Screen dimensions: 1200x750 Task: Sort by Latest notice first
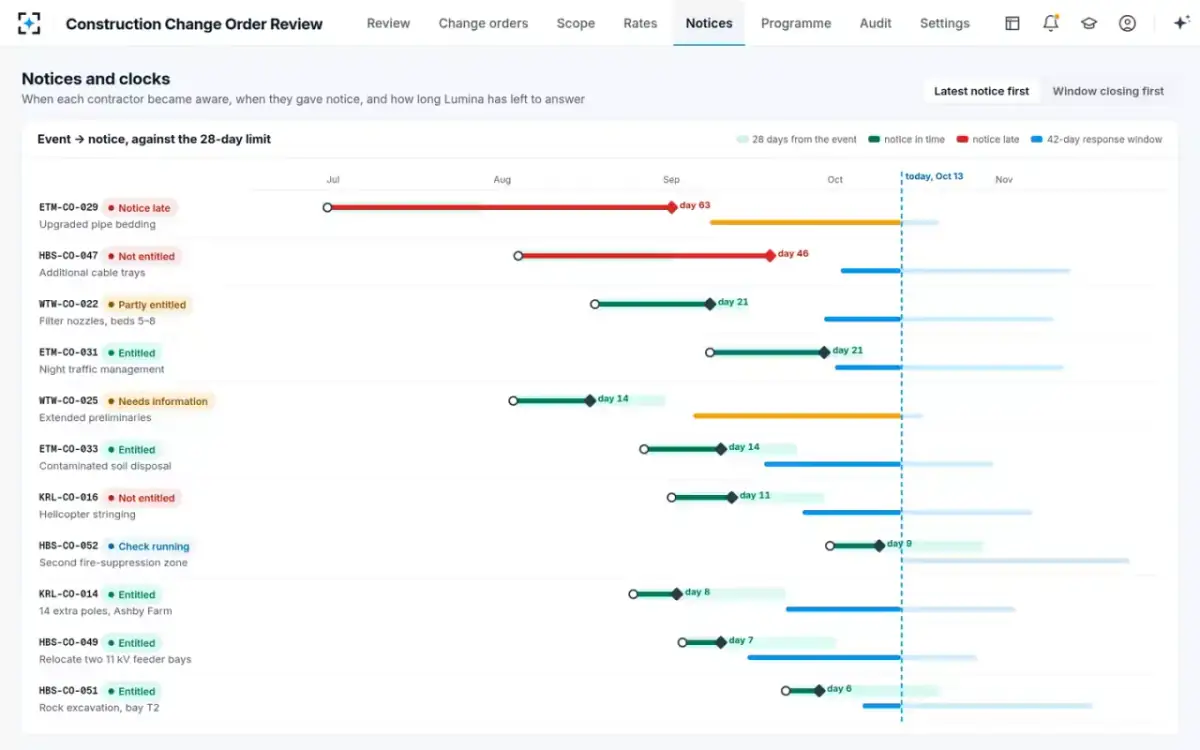(x=981, y=91)
